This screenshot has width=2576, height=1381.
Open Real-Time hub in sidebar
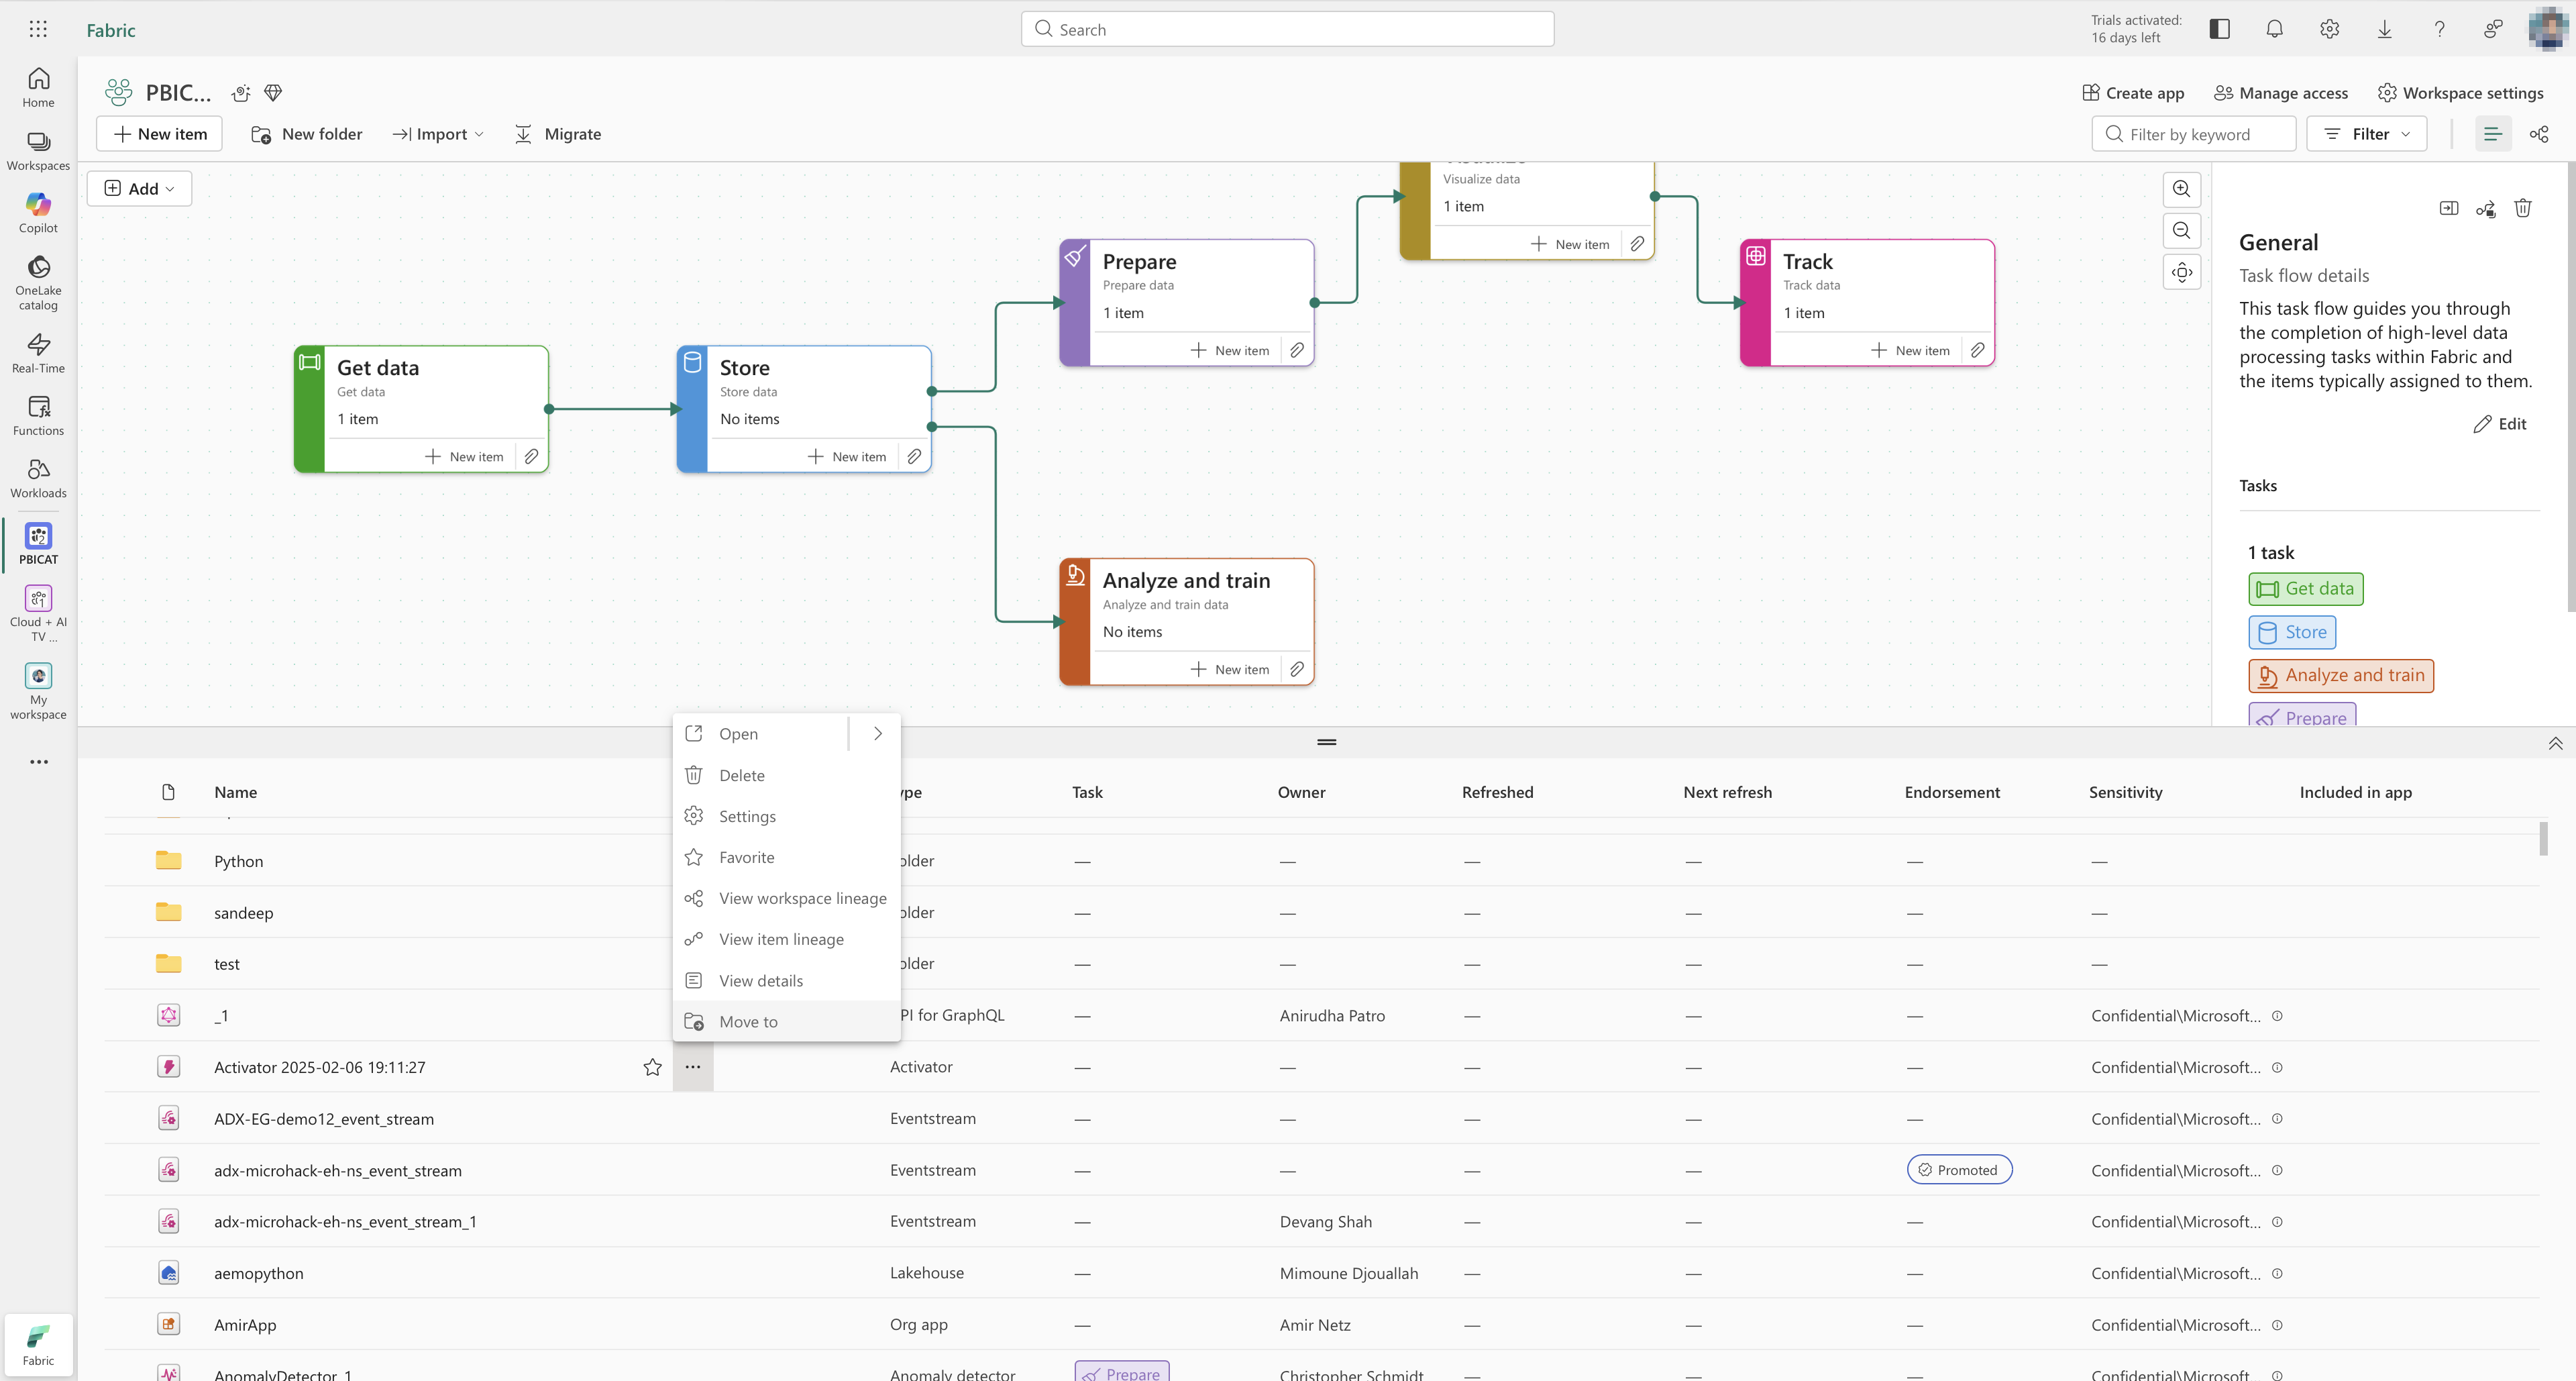click(38, 354)
